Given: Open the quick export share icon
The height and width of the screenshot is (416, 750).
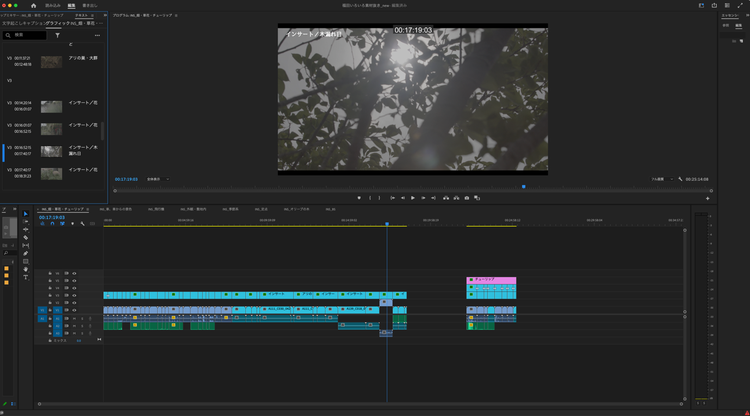Looking at the screenshot, I should pyautogui.click(x=714, y=6).
